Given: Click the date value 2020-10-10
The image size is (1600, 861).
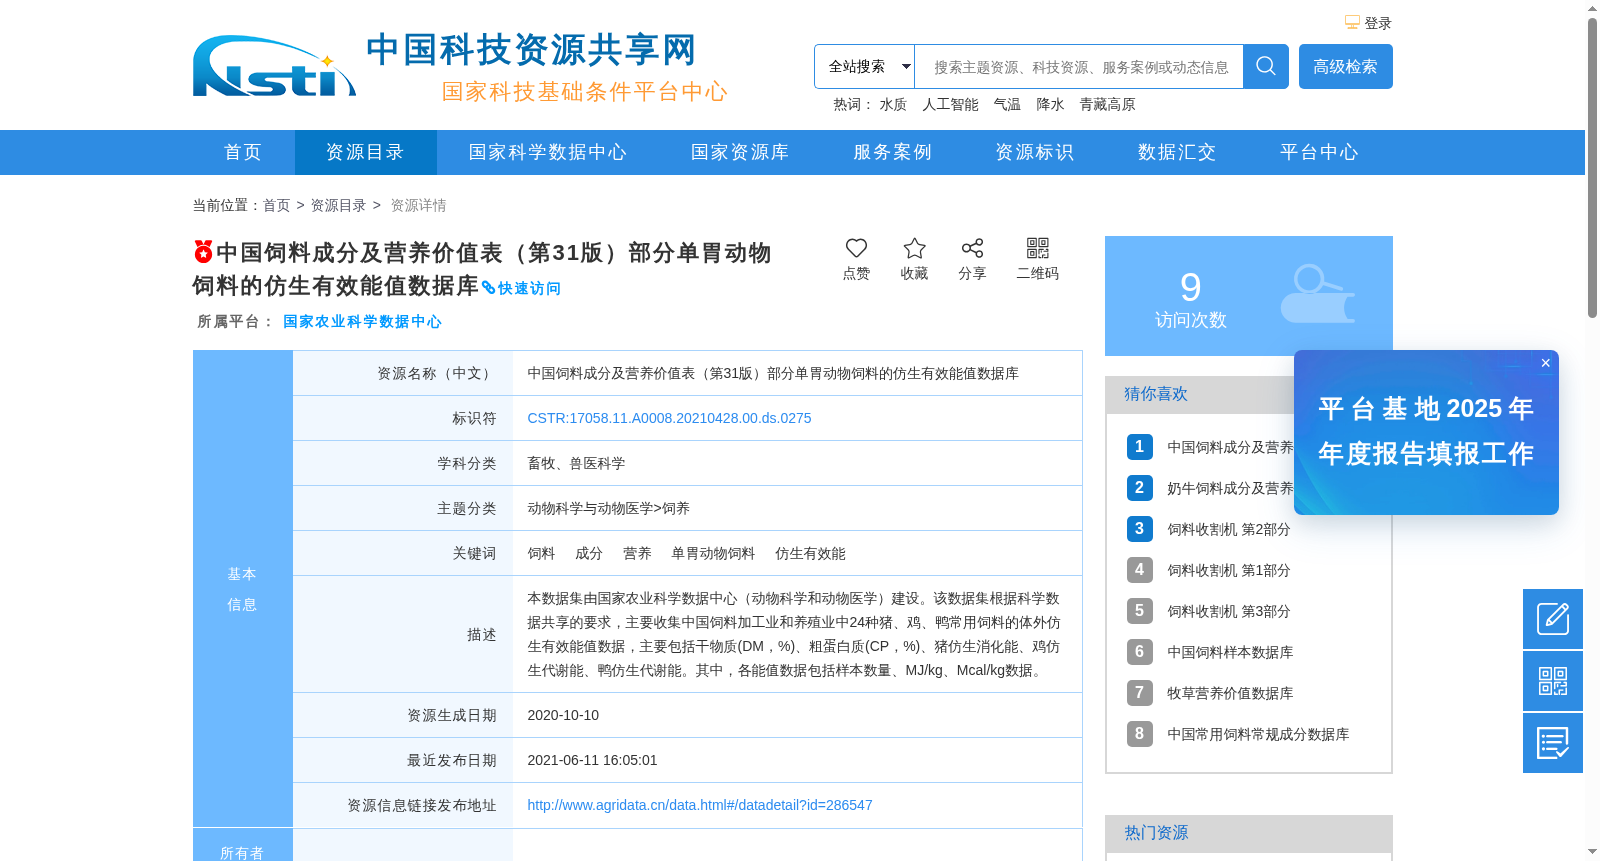Looking at the screenshot, I should pyautogui.click(x=563, y=715).
